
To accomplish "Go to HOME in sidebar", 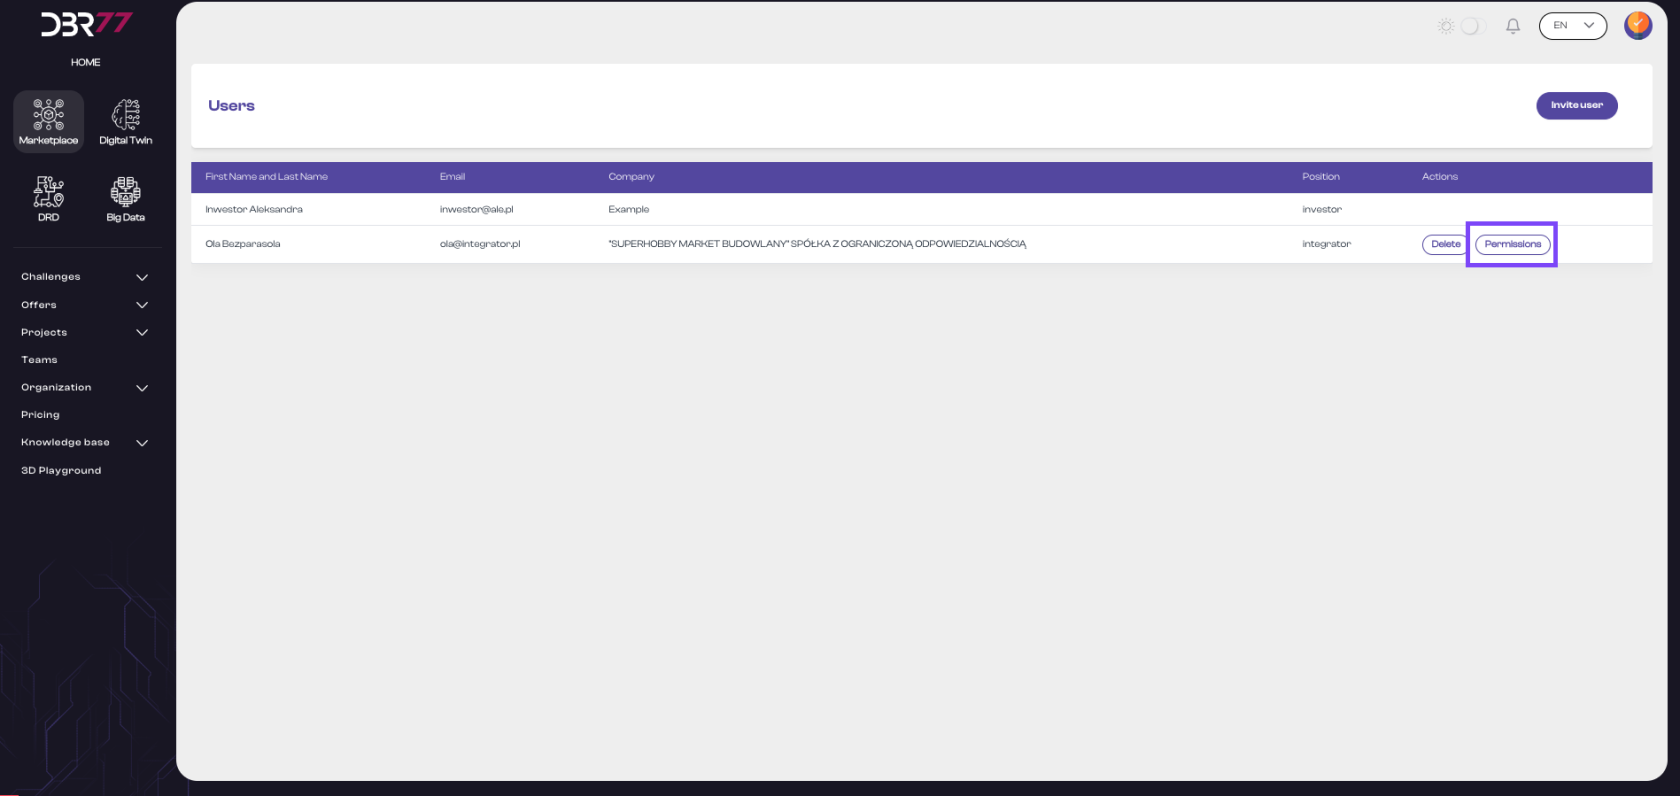I will pyautogui.click(x=86, y=62).
